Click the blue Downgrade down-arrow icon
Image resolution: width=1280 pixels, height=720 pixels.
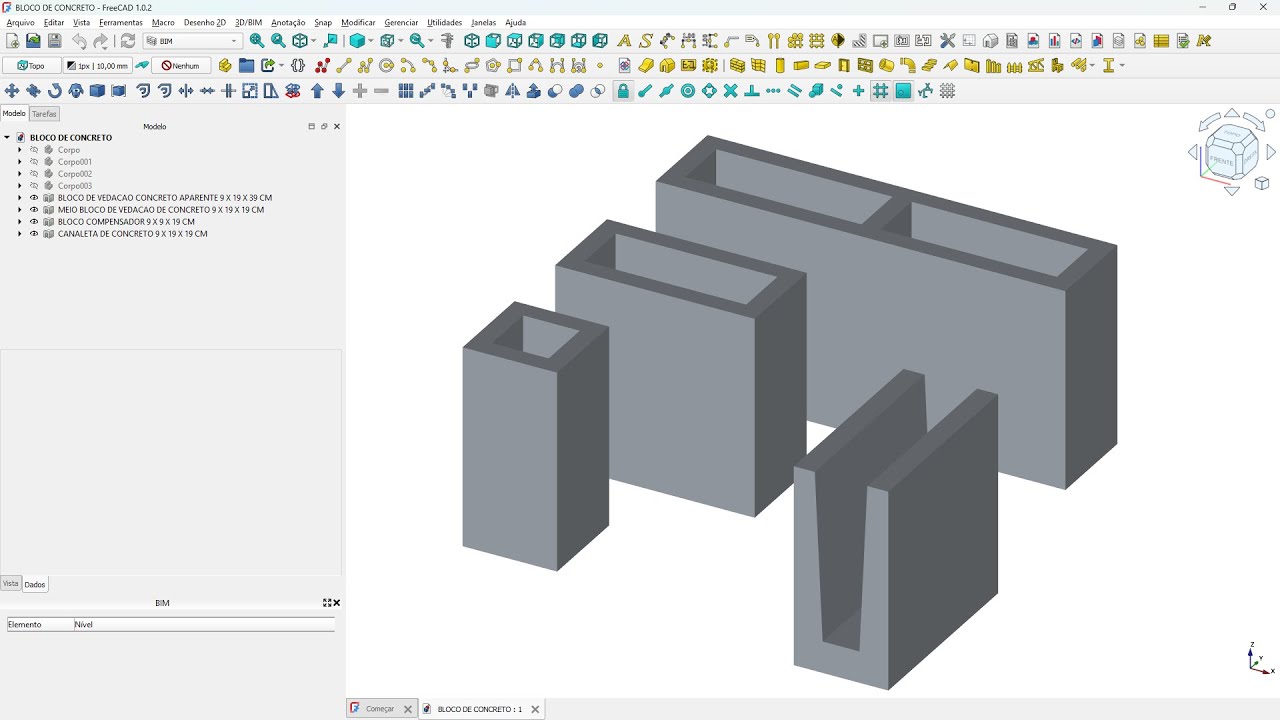[338, 90]
